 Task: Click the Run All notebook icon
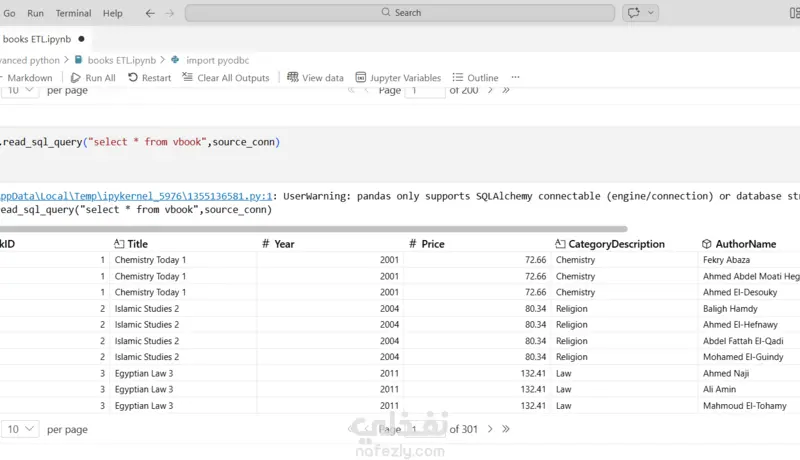coord(78,77)
